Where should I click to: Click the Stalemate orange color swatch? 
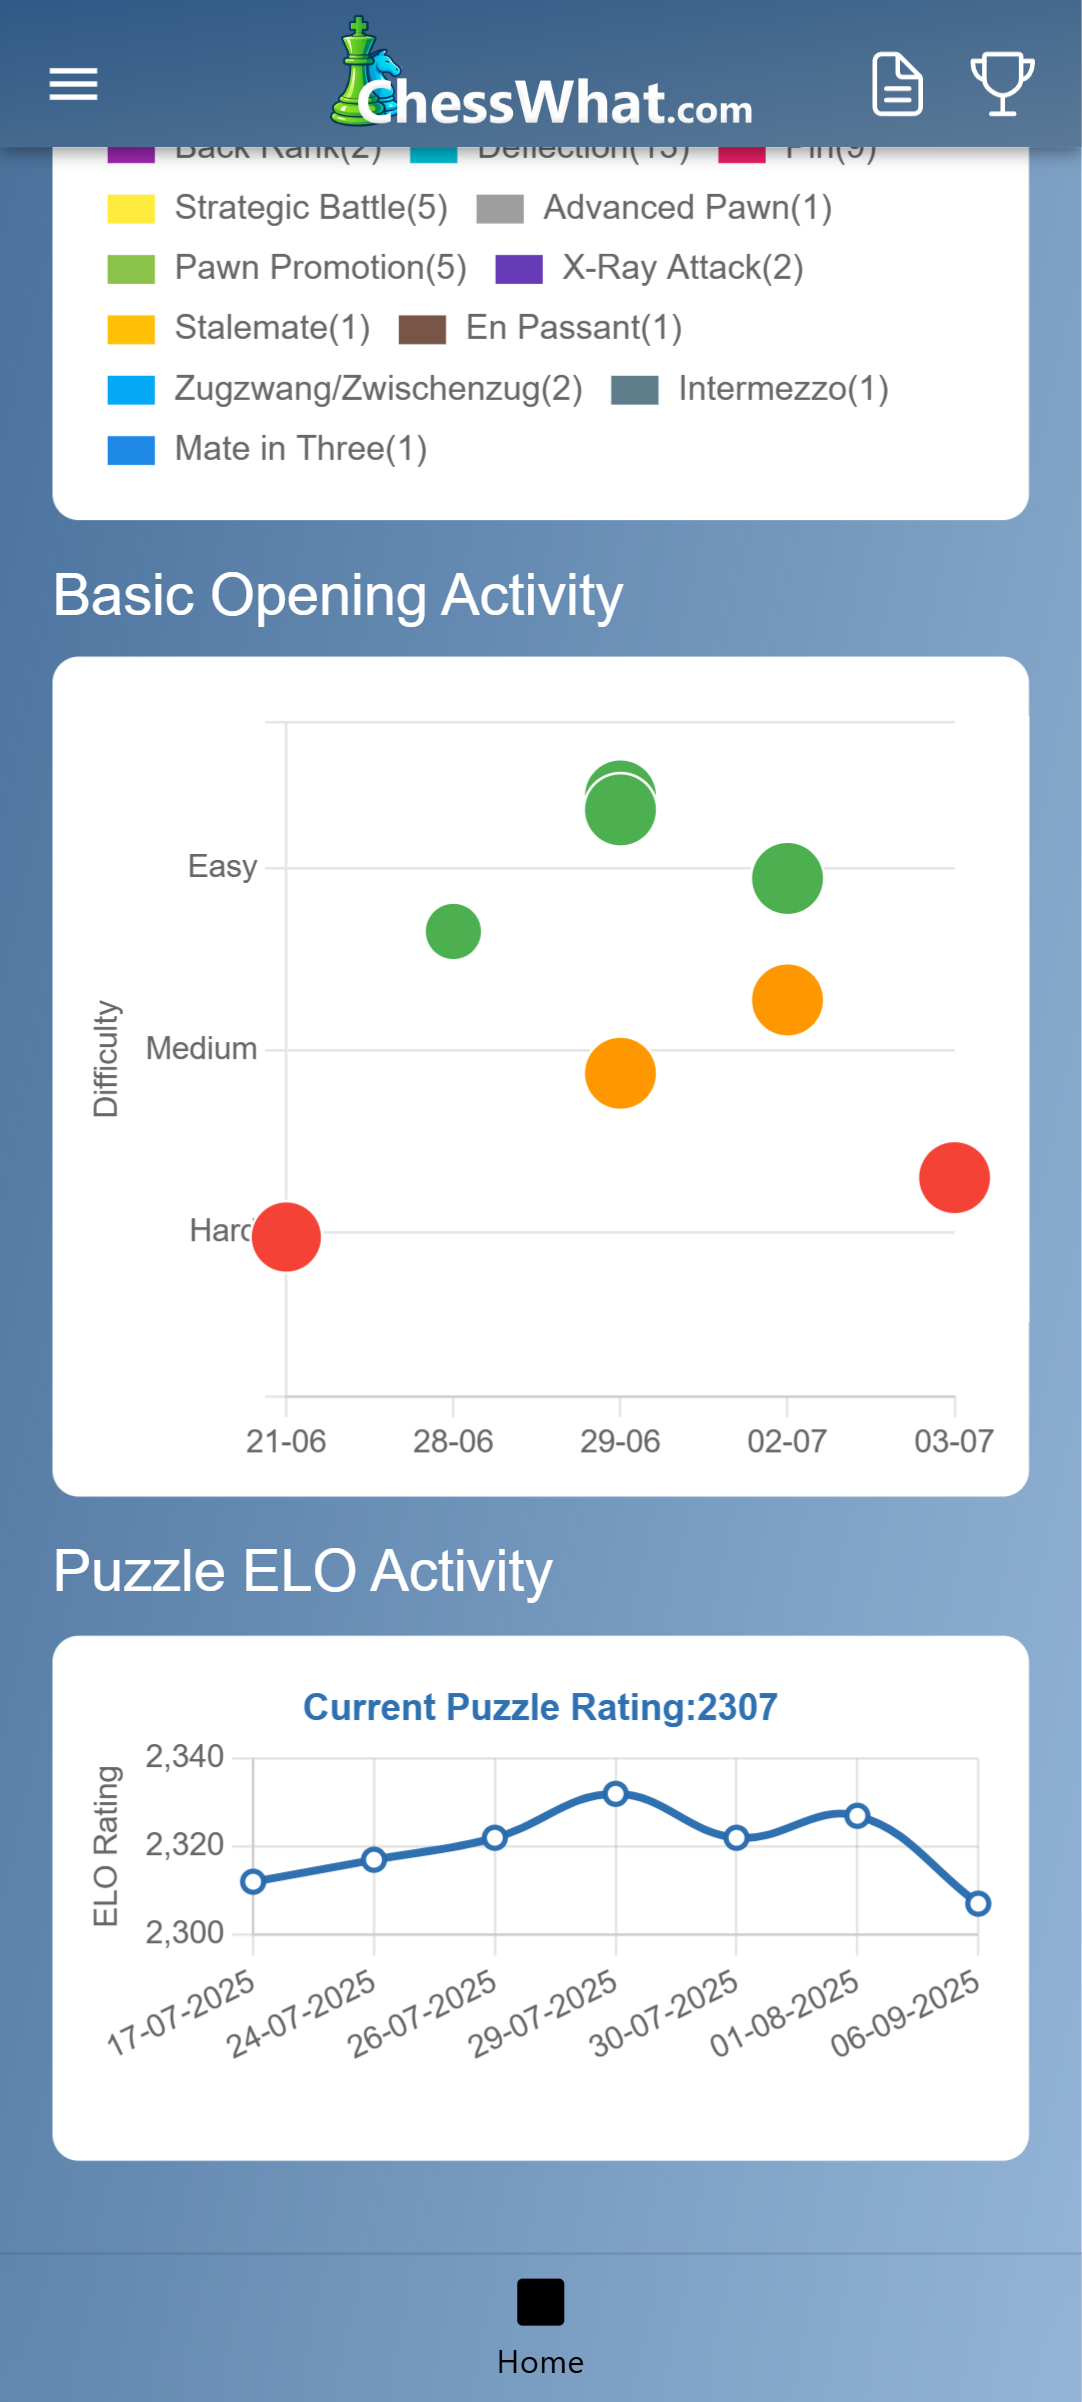pos(131,329)
